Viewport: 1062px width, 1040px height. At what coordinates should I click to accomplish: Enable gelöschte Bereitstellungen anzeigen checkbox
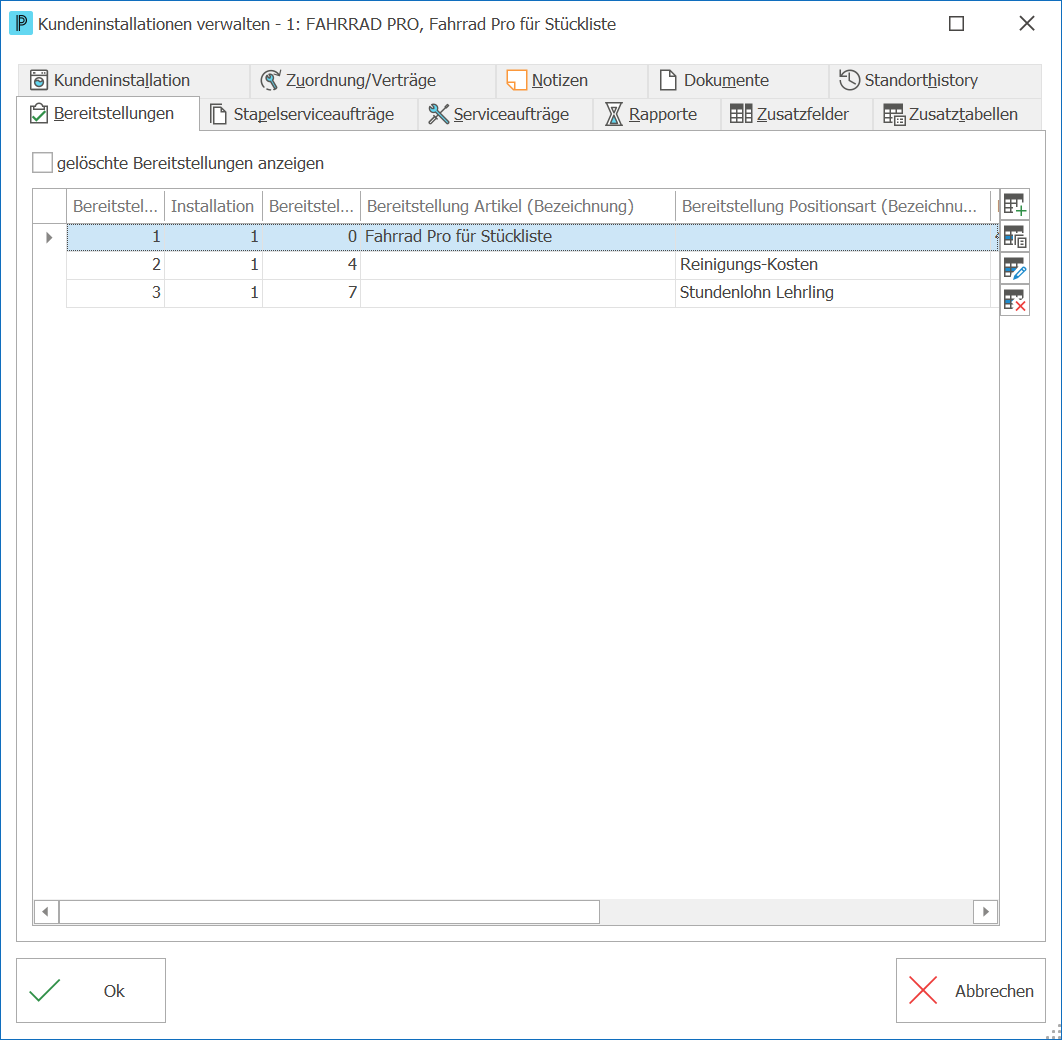(43, 163)
